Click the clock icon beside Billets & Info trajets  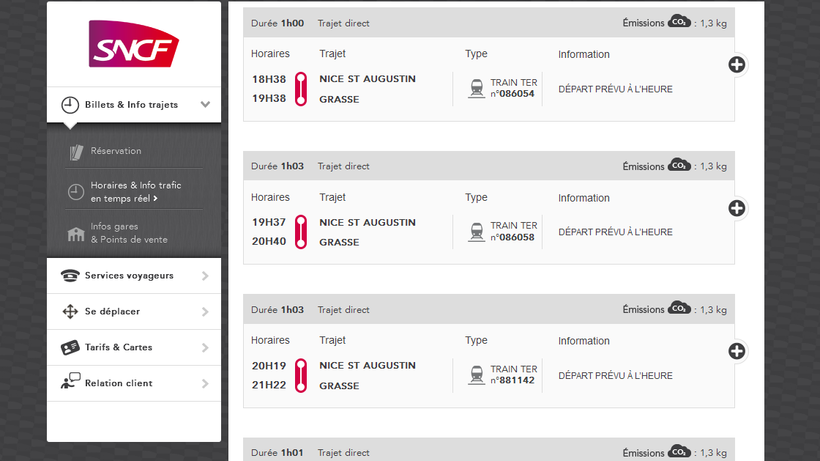click(x=70, y=104)
